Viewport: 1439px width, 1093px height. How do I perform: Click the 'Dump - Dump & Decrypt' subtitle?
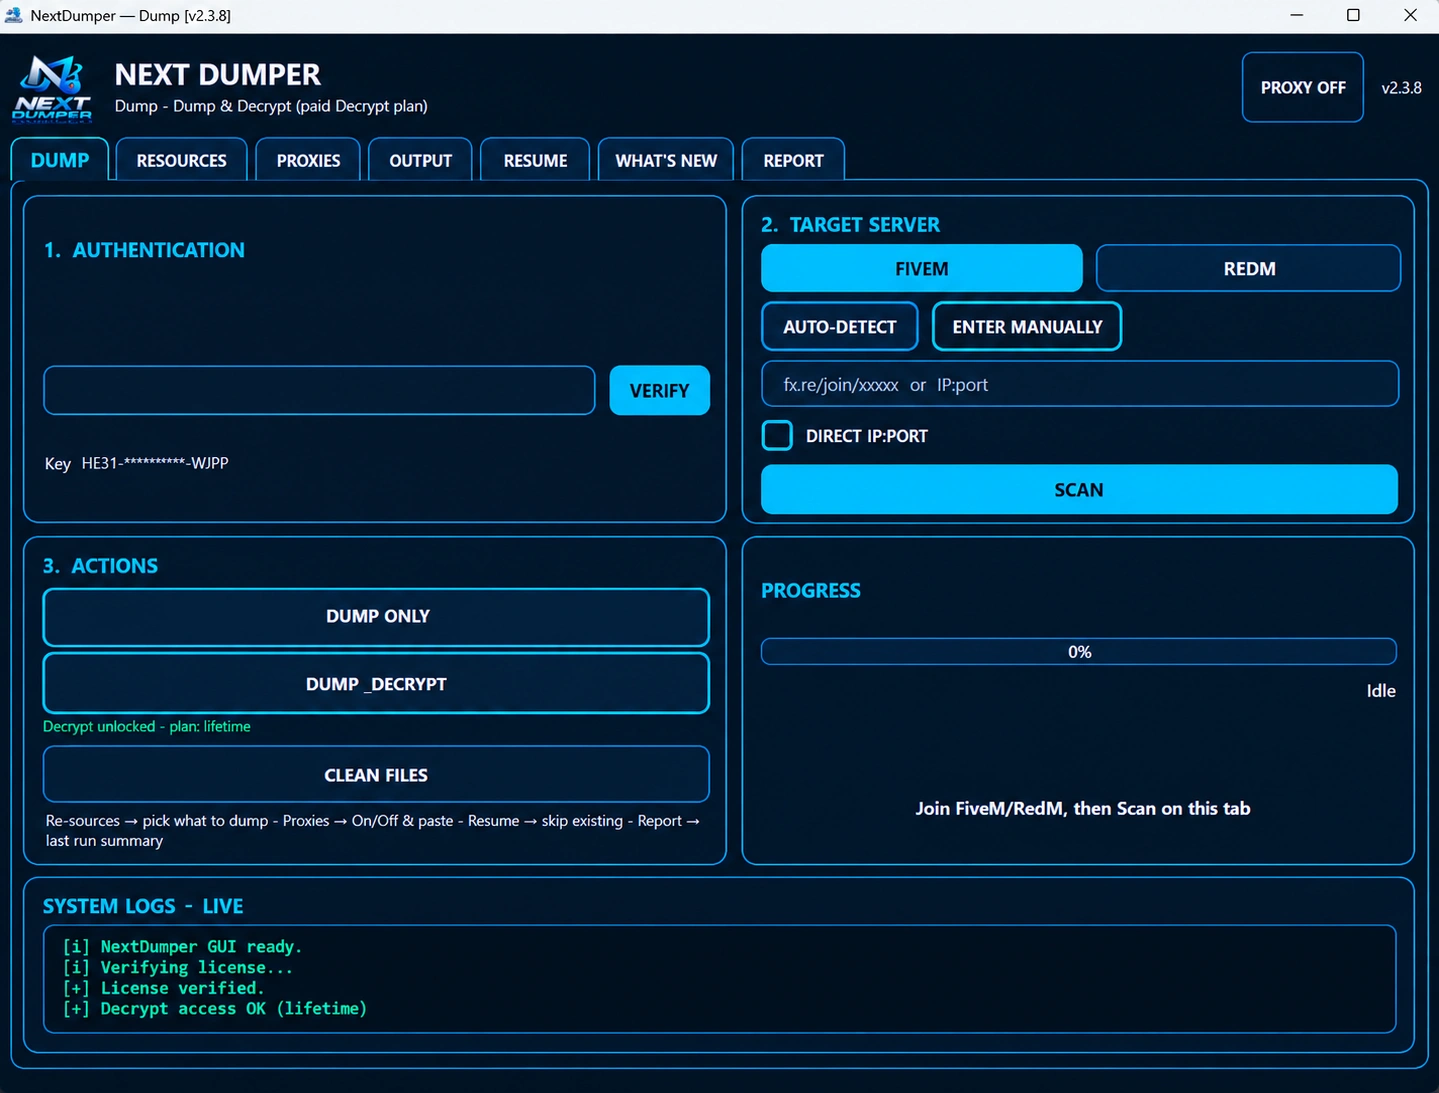pos(271,106)
